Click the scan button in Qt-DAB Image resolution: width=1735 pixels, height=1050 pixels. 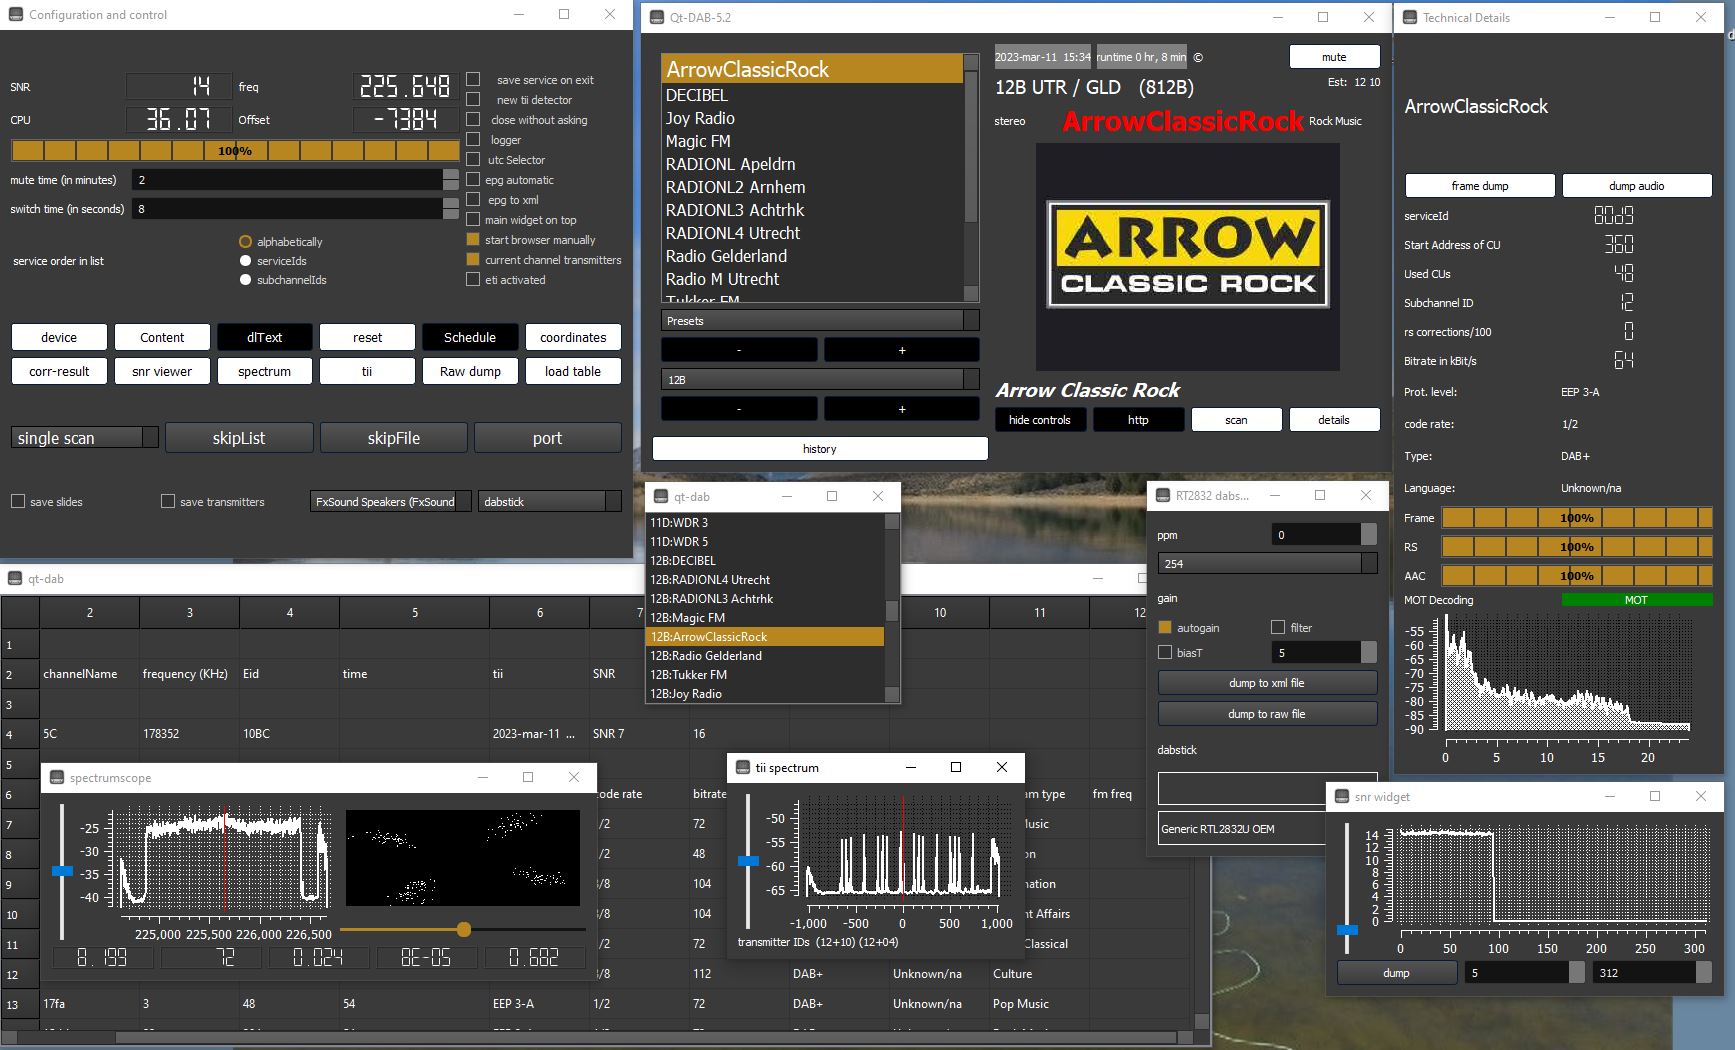(x=1236, y=420)
